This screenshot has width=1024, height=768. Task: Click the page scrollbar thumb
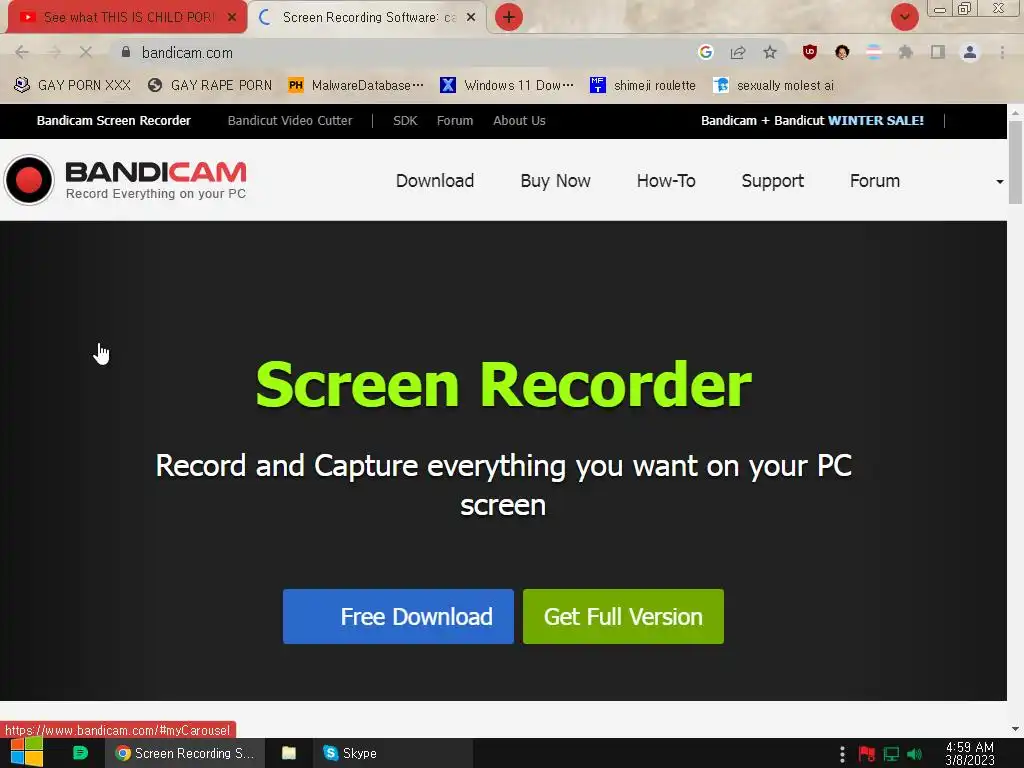pos(1015,162)
